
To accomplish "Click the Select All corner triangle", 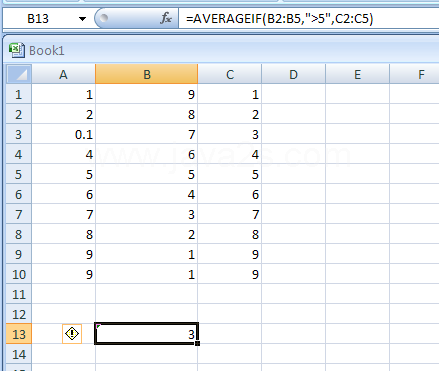I will tap(19, 74).
